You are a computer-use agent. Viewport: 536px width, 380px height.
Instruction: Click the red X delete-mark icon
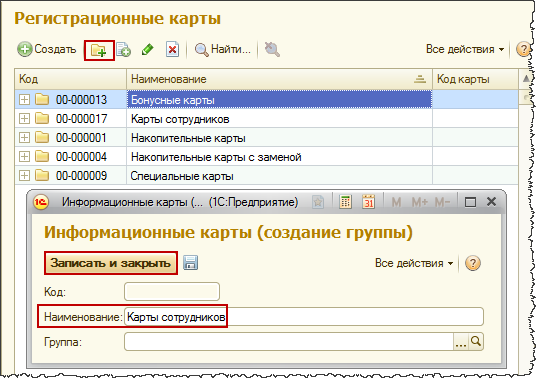tap(172, 50)
